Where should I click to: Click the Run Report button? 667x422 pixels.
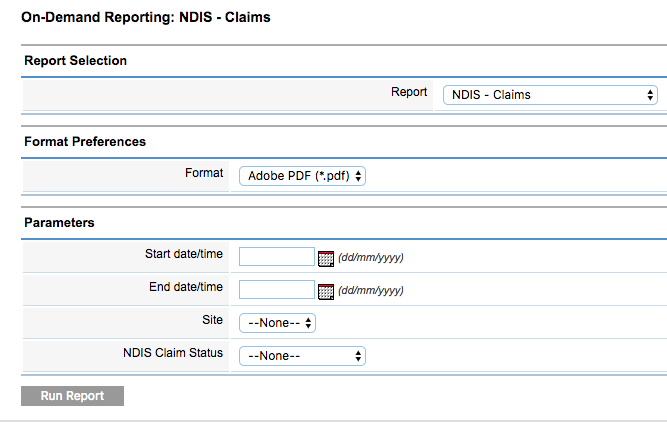[72, 396]
